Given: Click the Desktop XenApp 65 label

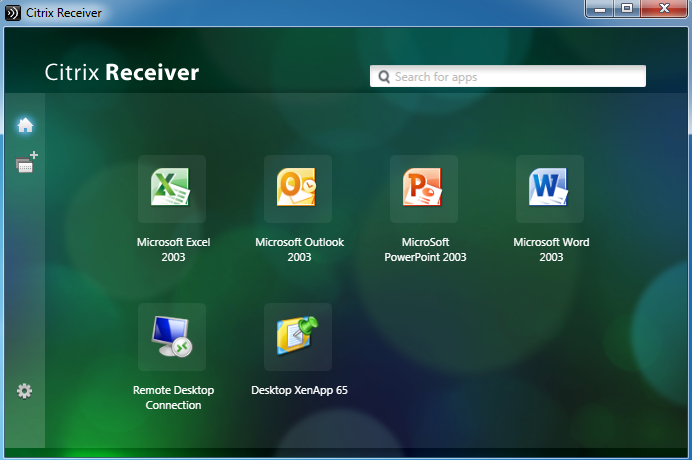Looking at the screenshot, I should (299, 390).
